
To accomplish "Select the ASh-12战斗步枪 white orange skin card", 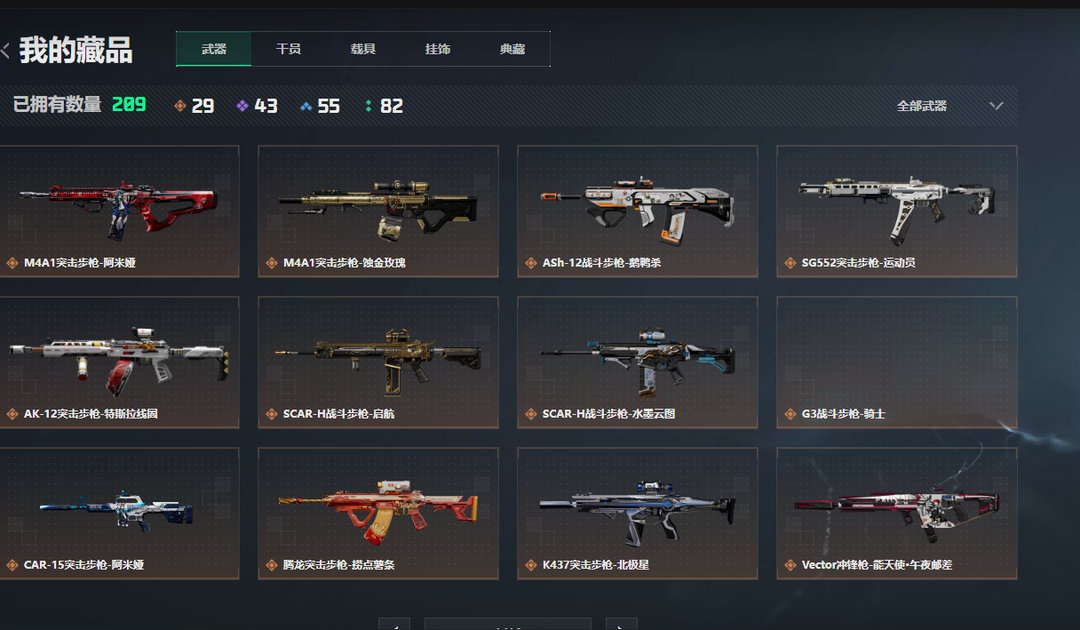I will pyautogui.click(x=638, y=211).
